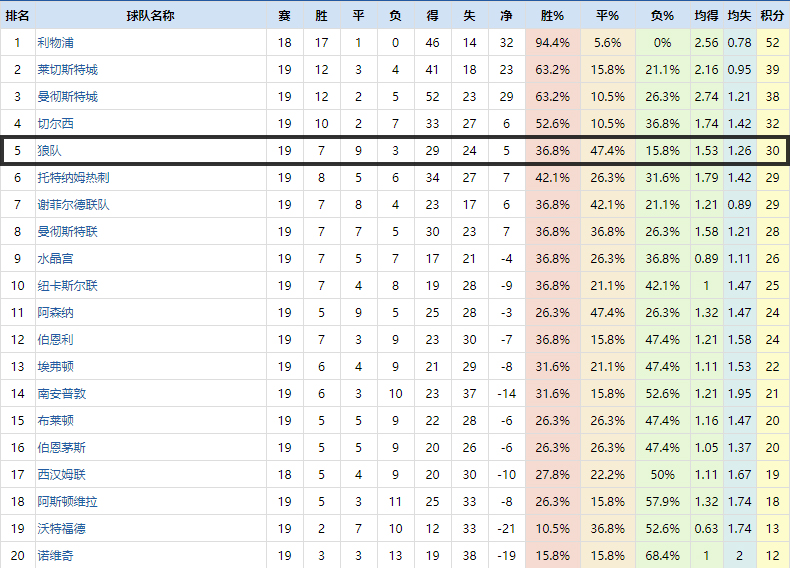Select the 切尔西 team link
Image resolution: width=790 pixels, height=568 pixels.
(55, 124)
